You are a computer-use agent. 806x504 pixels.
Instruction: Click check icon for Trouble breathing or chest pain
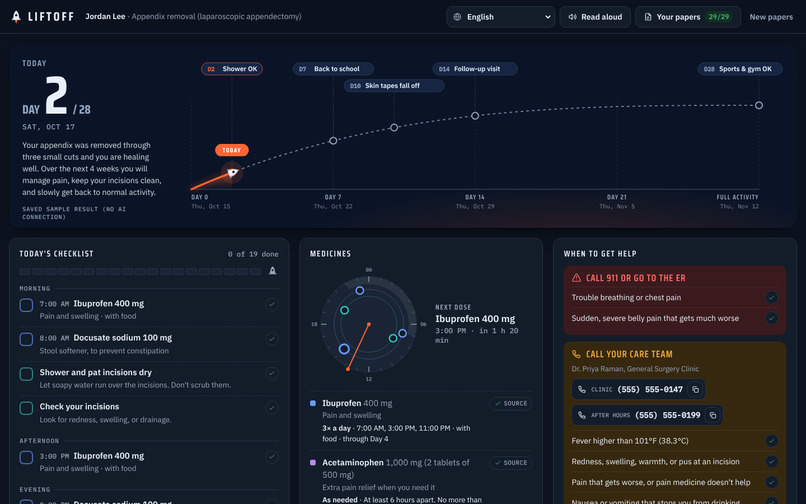click(771, 297)
